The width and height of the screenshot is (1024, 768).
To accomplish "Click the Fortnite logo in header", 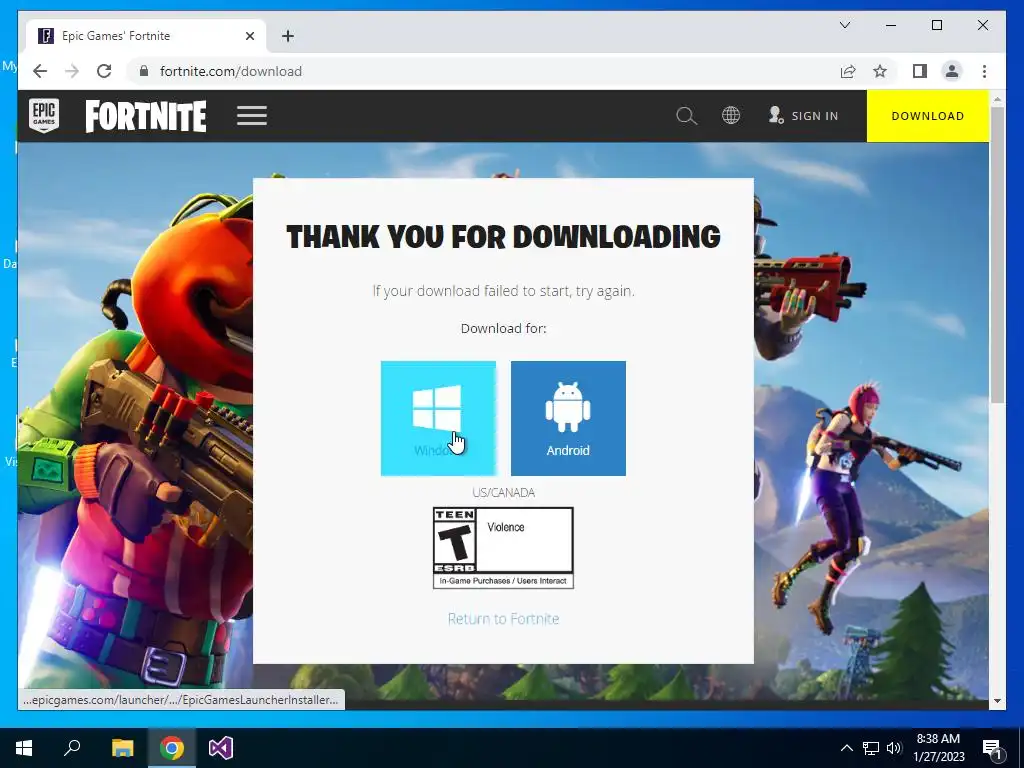I will [146, 116].
